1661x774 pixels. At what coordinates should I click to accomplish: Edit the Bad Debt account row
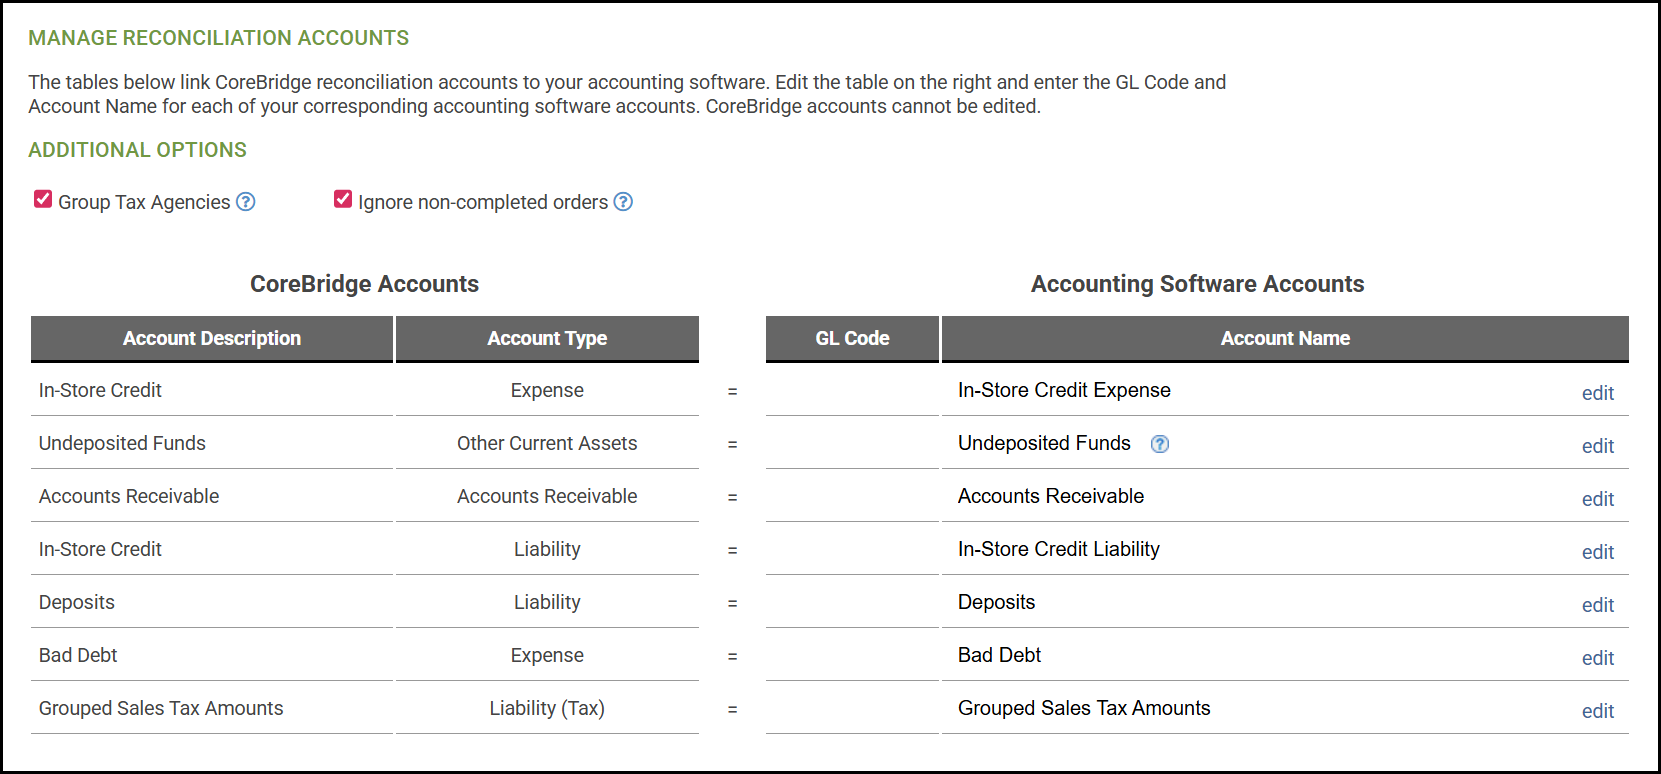point(1597,658)
